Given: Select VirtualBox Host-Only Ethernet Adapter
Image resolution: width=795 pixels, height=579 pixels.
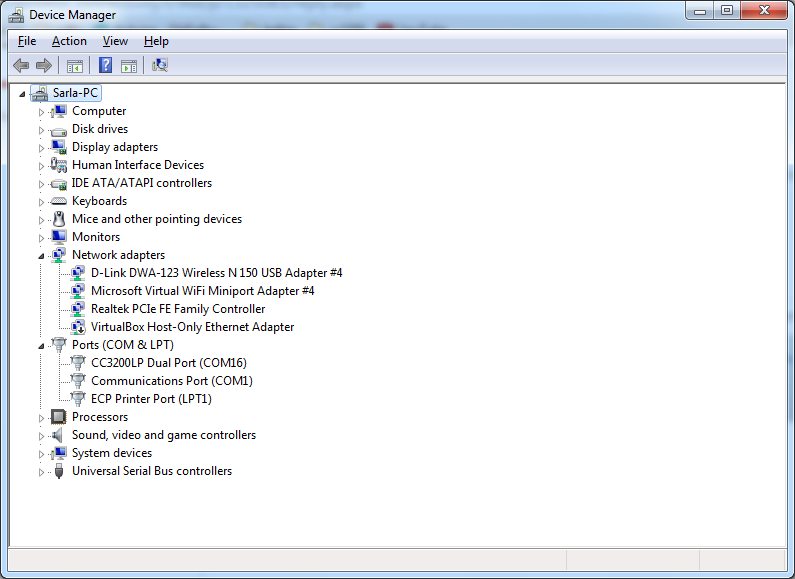Looking at the screenshot, I should click(192, 327).
